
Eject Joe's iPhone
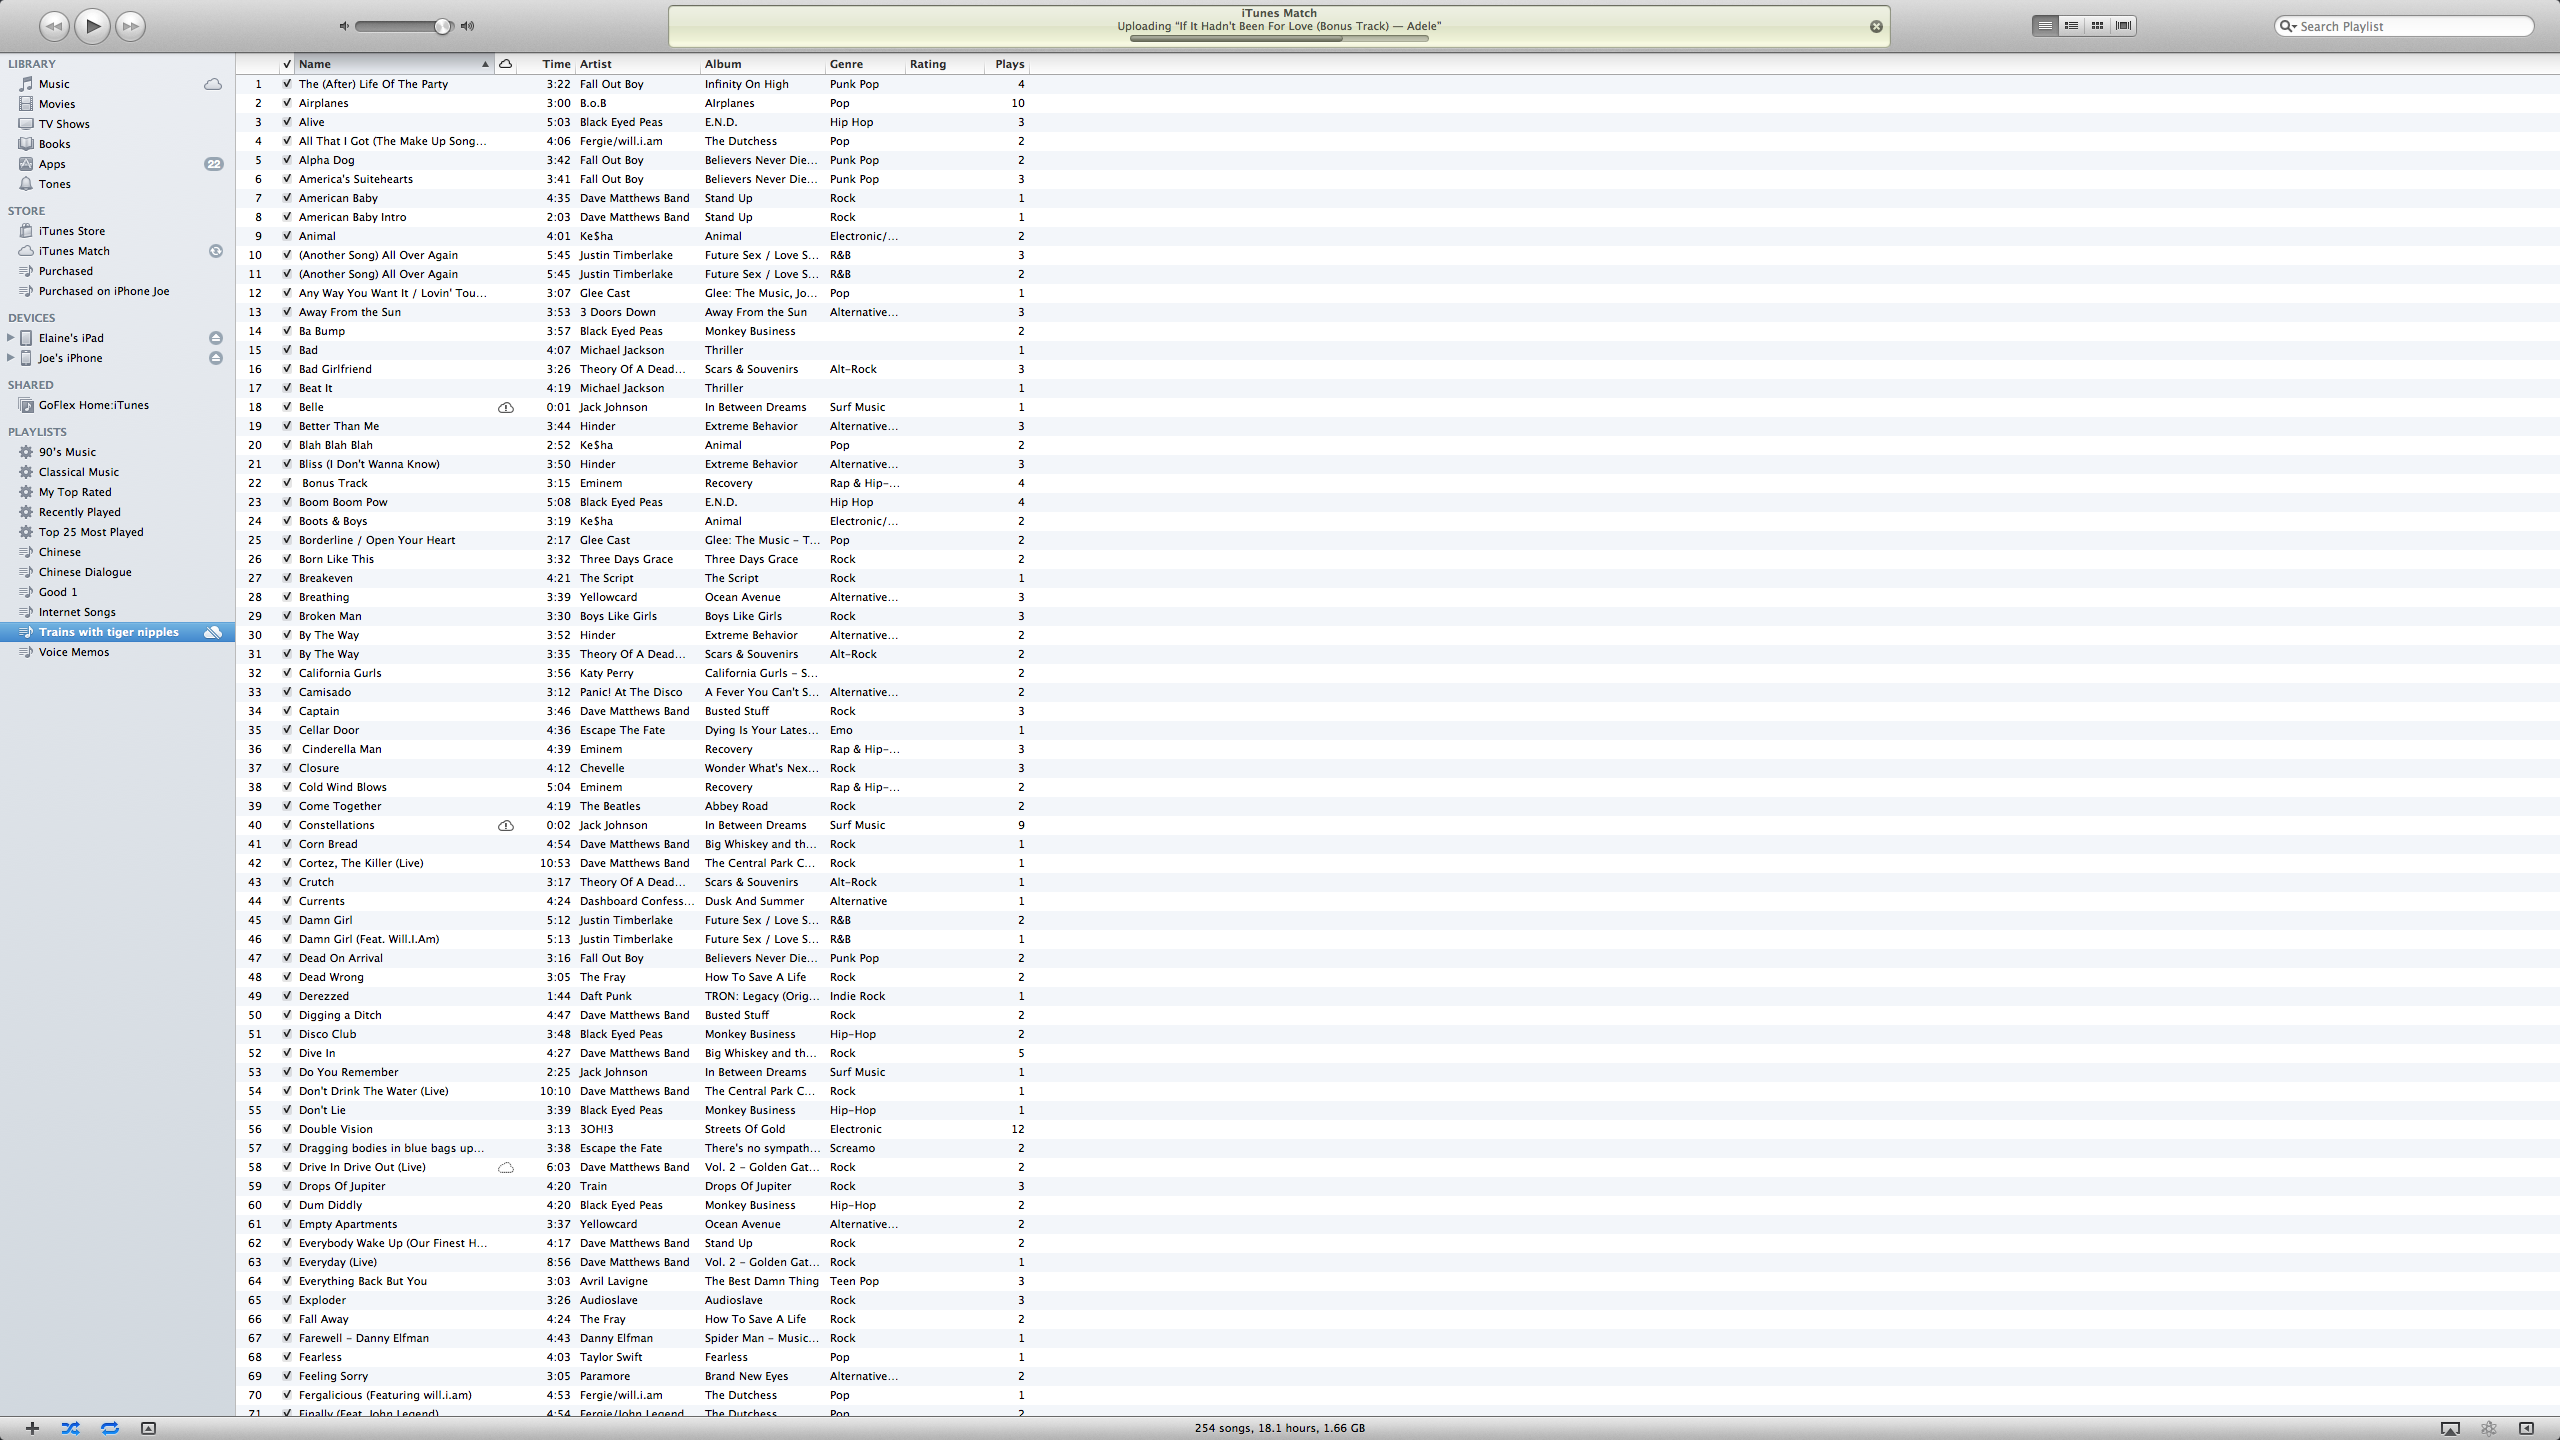(x=215, y=358)
